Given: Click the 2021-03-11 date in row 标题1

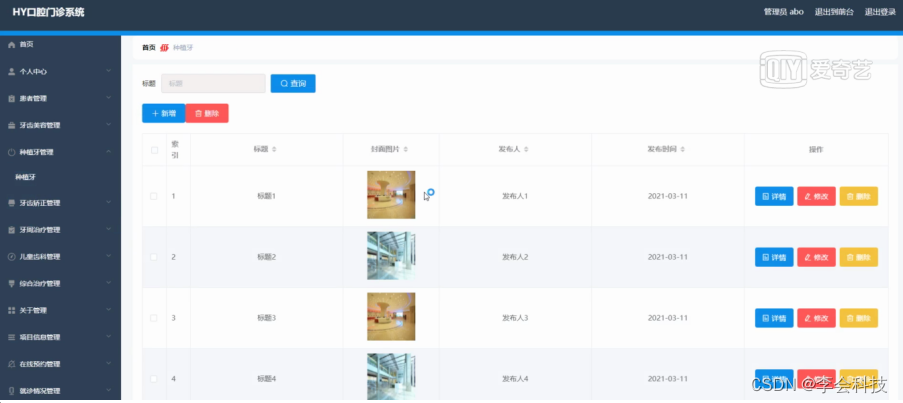Looking at the screenshot, I should (668, 196).
